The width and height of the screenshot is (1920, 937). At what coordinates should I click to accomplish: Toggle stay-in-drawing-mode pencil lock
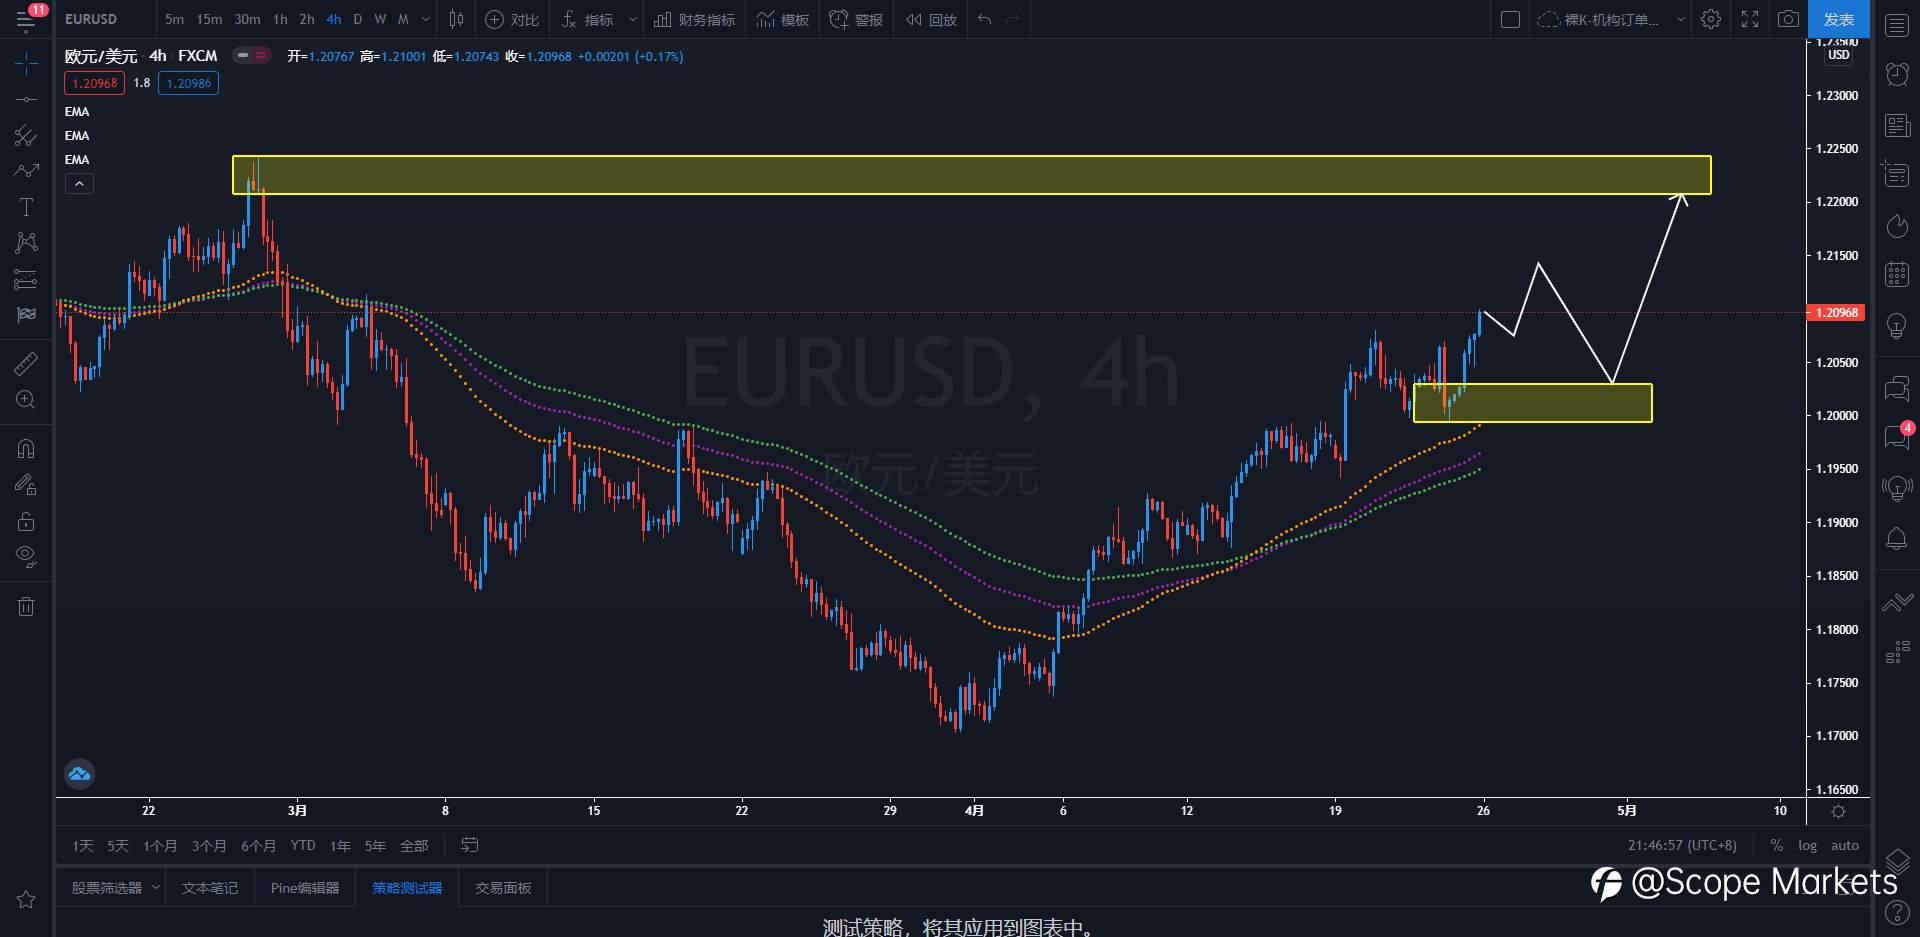26,485
